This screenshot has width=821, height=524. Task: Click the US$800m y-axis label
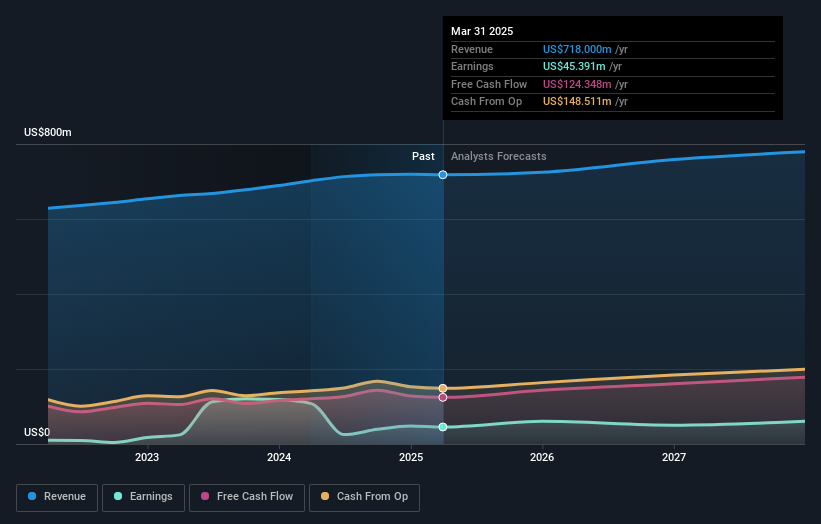point(48,132)
